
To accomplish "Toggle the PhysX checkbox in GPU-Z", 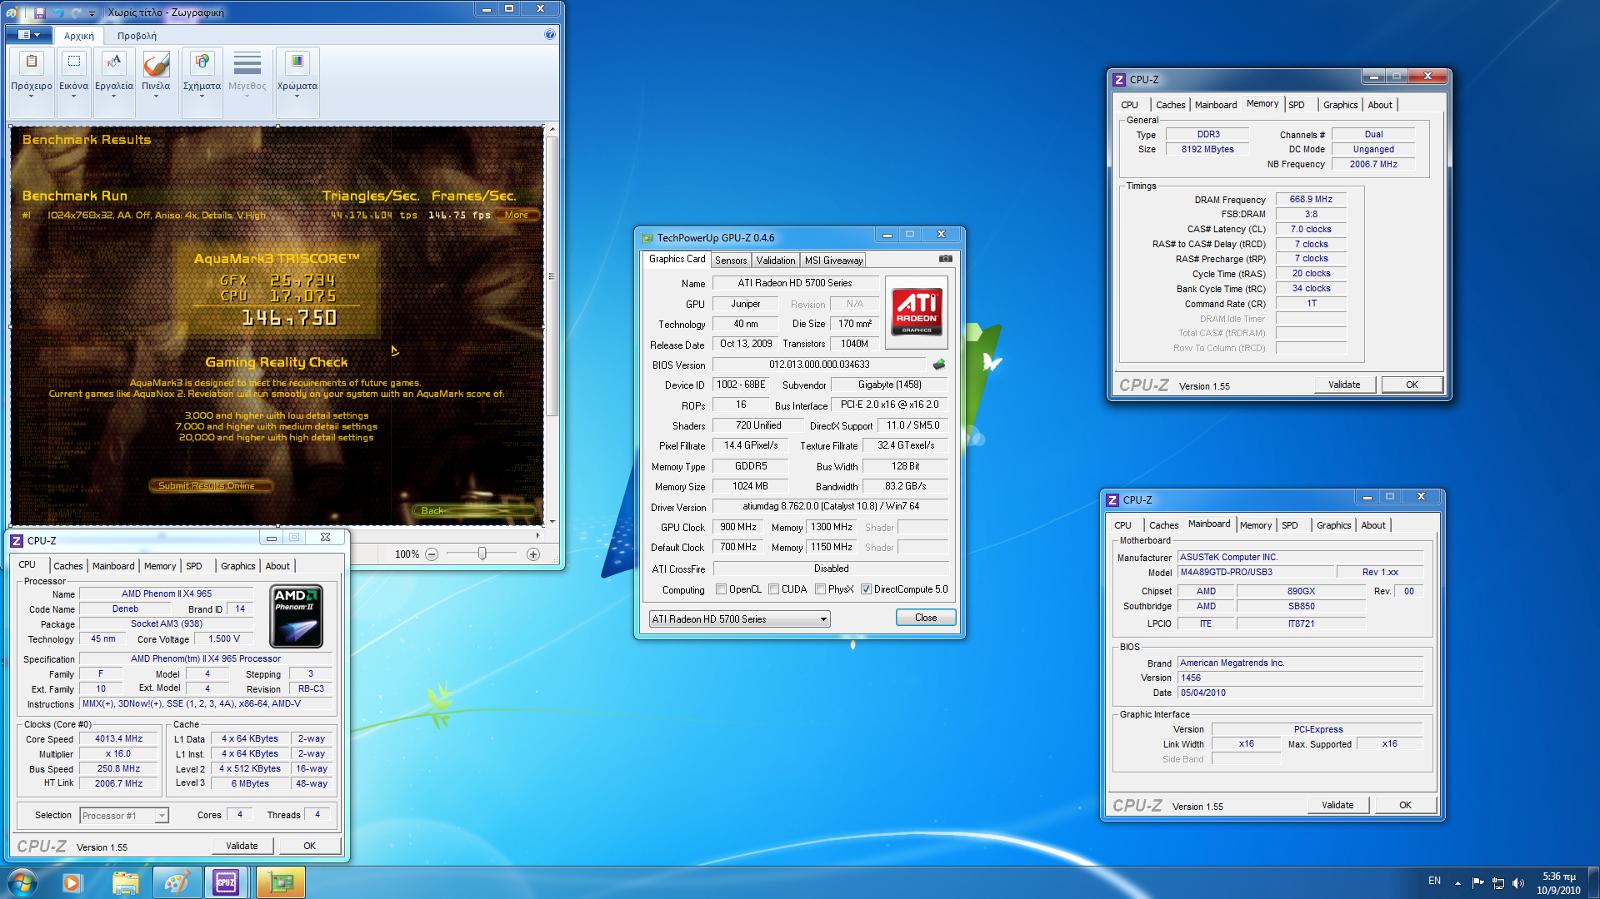I will (820, 589).
